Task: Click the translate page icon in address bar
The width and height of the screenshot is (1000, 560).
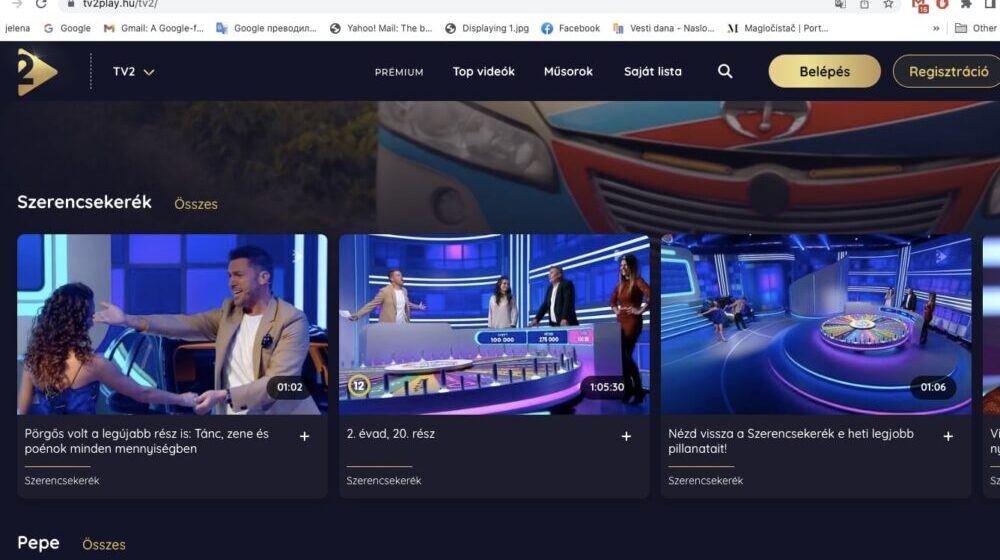Action: coord(841,4)
